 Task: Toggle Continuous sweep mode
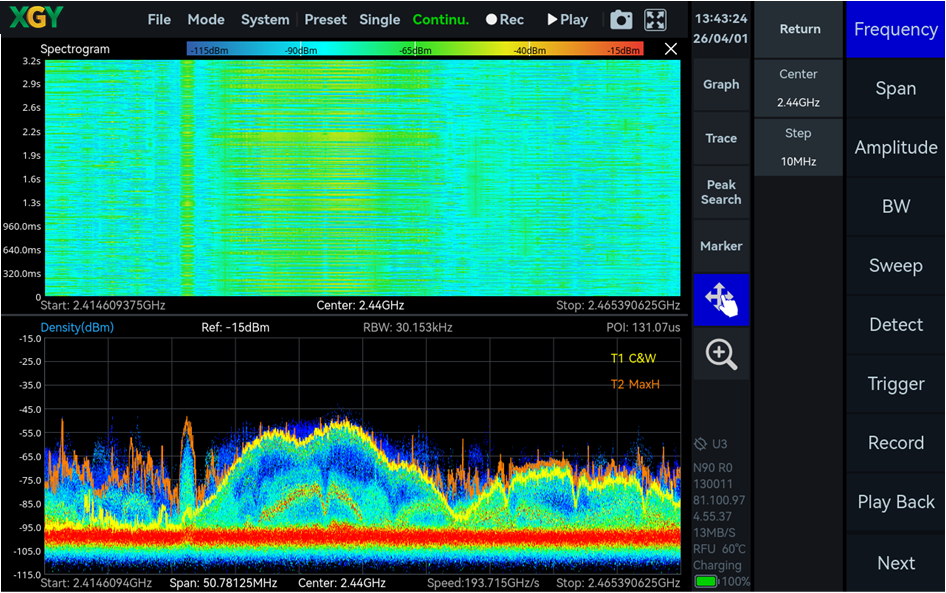point(440,20)
